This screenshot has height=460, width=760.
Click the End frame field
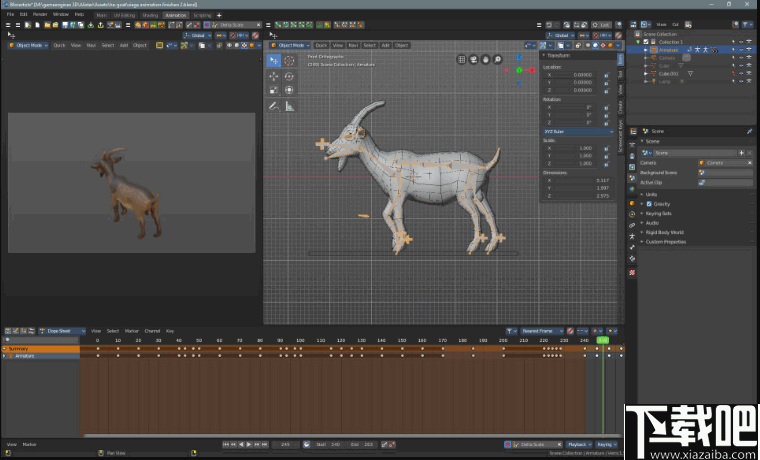363,444
